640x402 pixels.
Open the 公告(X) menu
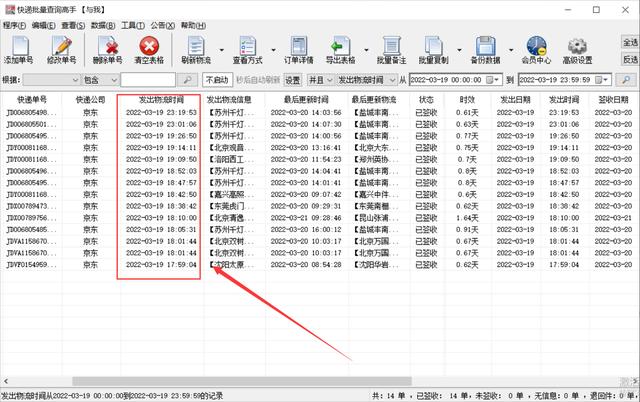click(162, 25)
